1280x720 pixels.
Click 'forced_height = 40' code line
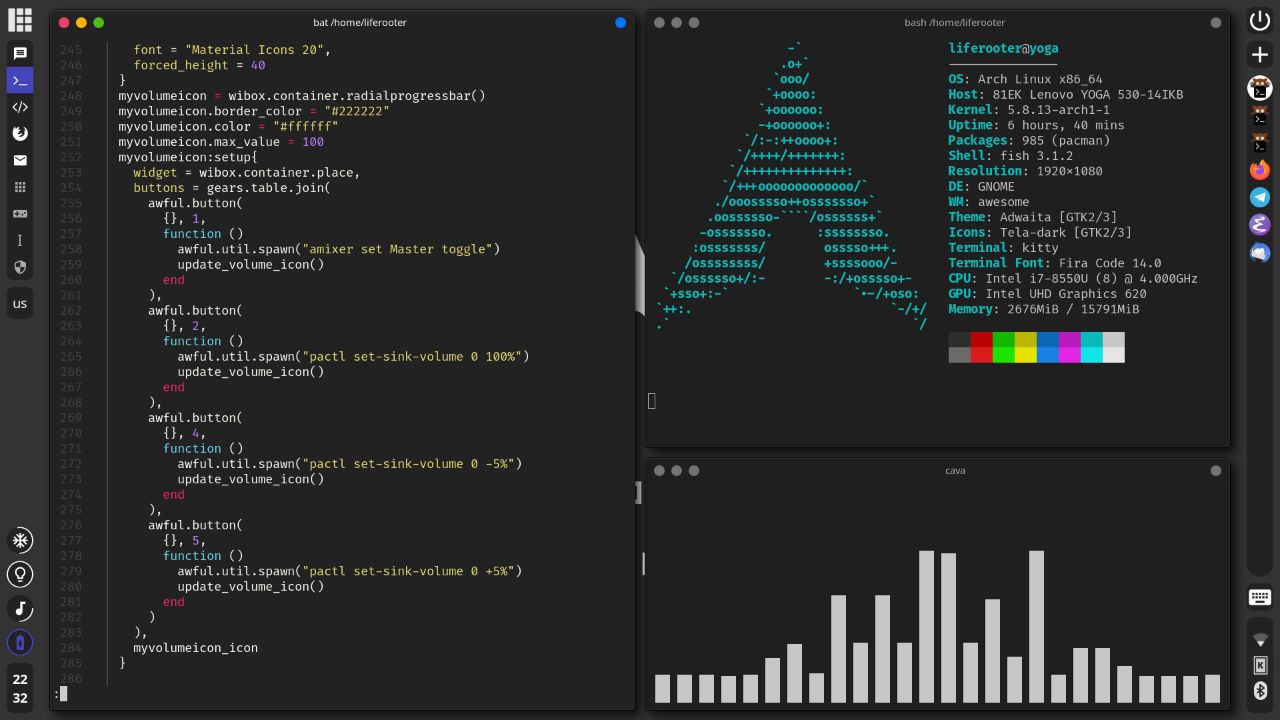coord(199,65)
